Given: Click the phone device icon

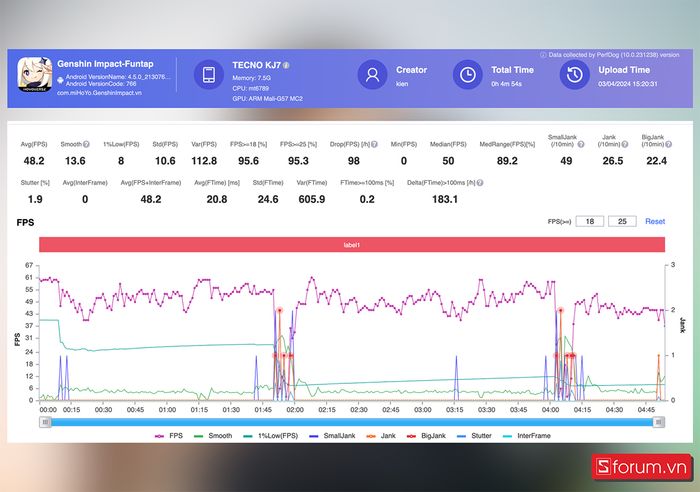Looking at the screenshot, I should click(x=208, y=75).
